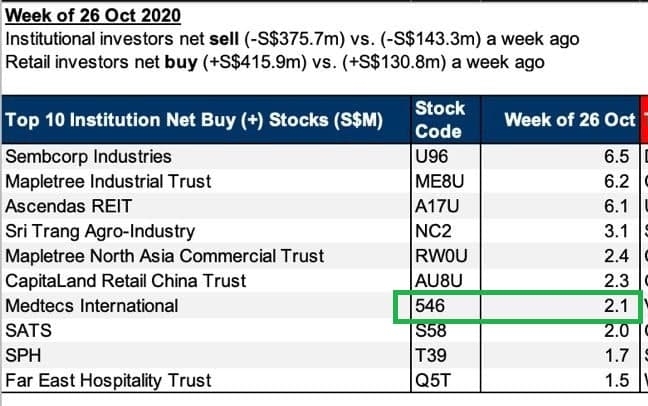Select the Stock Code column header

click(x=438, y=119)
